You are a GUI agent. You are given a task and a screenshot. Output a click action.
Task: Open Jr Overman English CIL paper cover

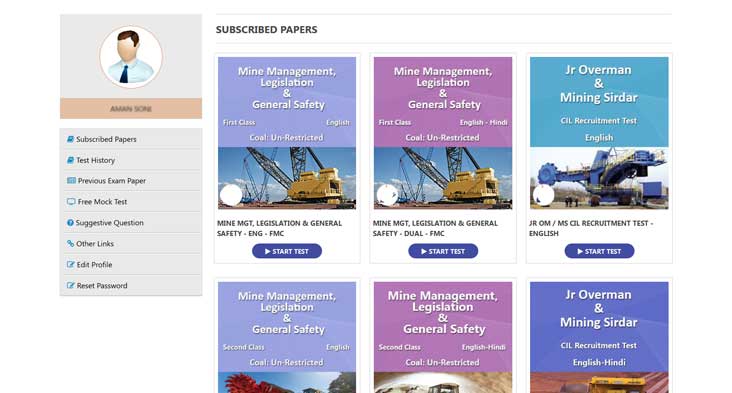click(599, 133)
